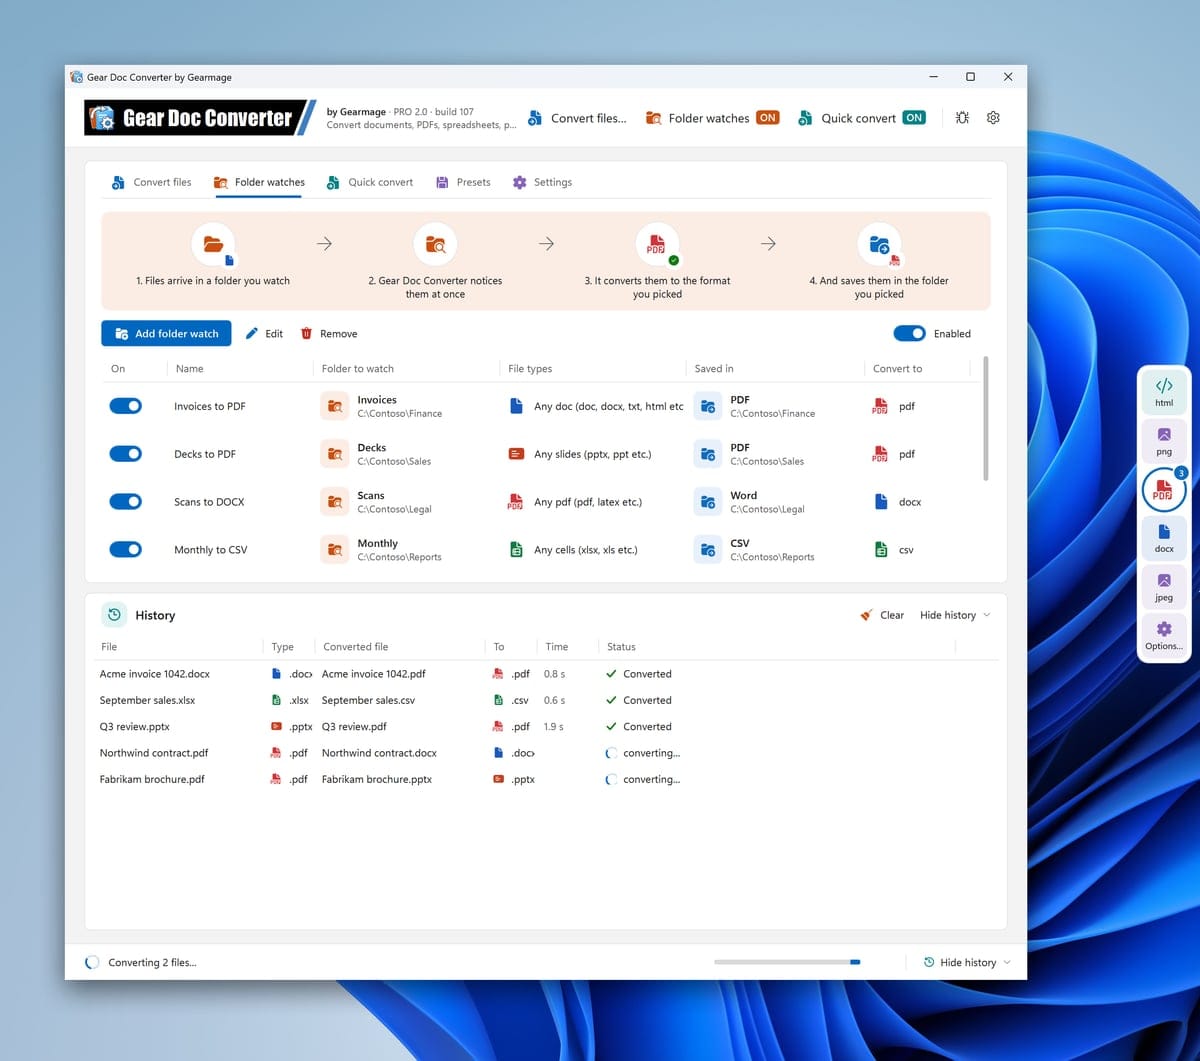Click the csv icon in Monthly to CSV row

pos(881,550)
